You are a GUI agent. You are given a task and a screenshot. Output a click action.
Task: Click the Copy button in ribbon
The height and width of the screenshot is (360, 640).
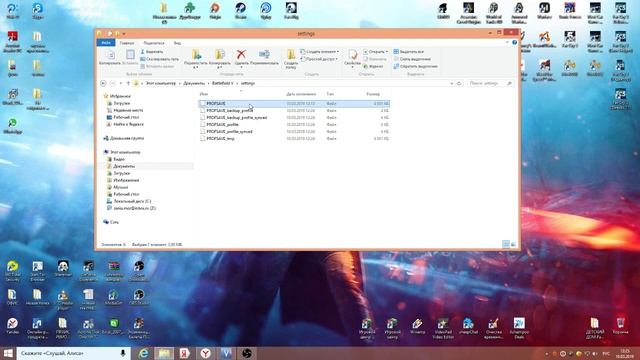click(x=110, y=57)
